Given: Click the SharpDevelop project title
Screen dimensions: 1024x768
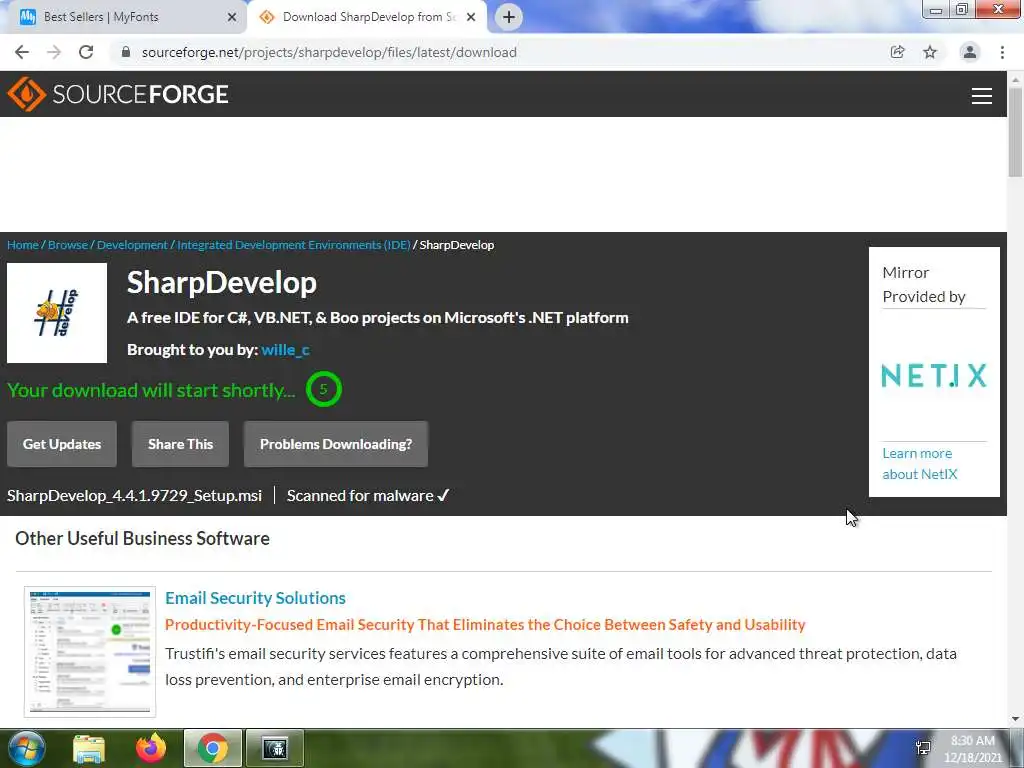Looking at the screenshot, I should coord(221,283).
